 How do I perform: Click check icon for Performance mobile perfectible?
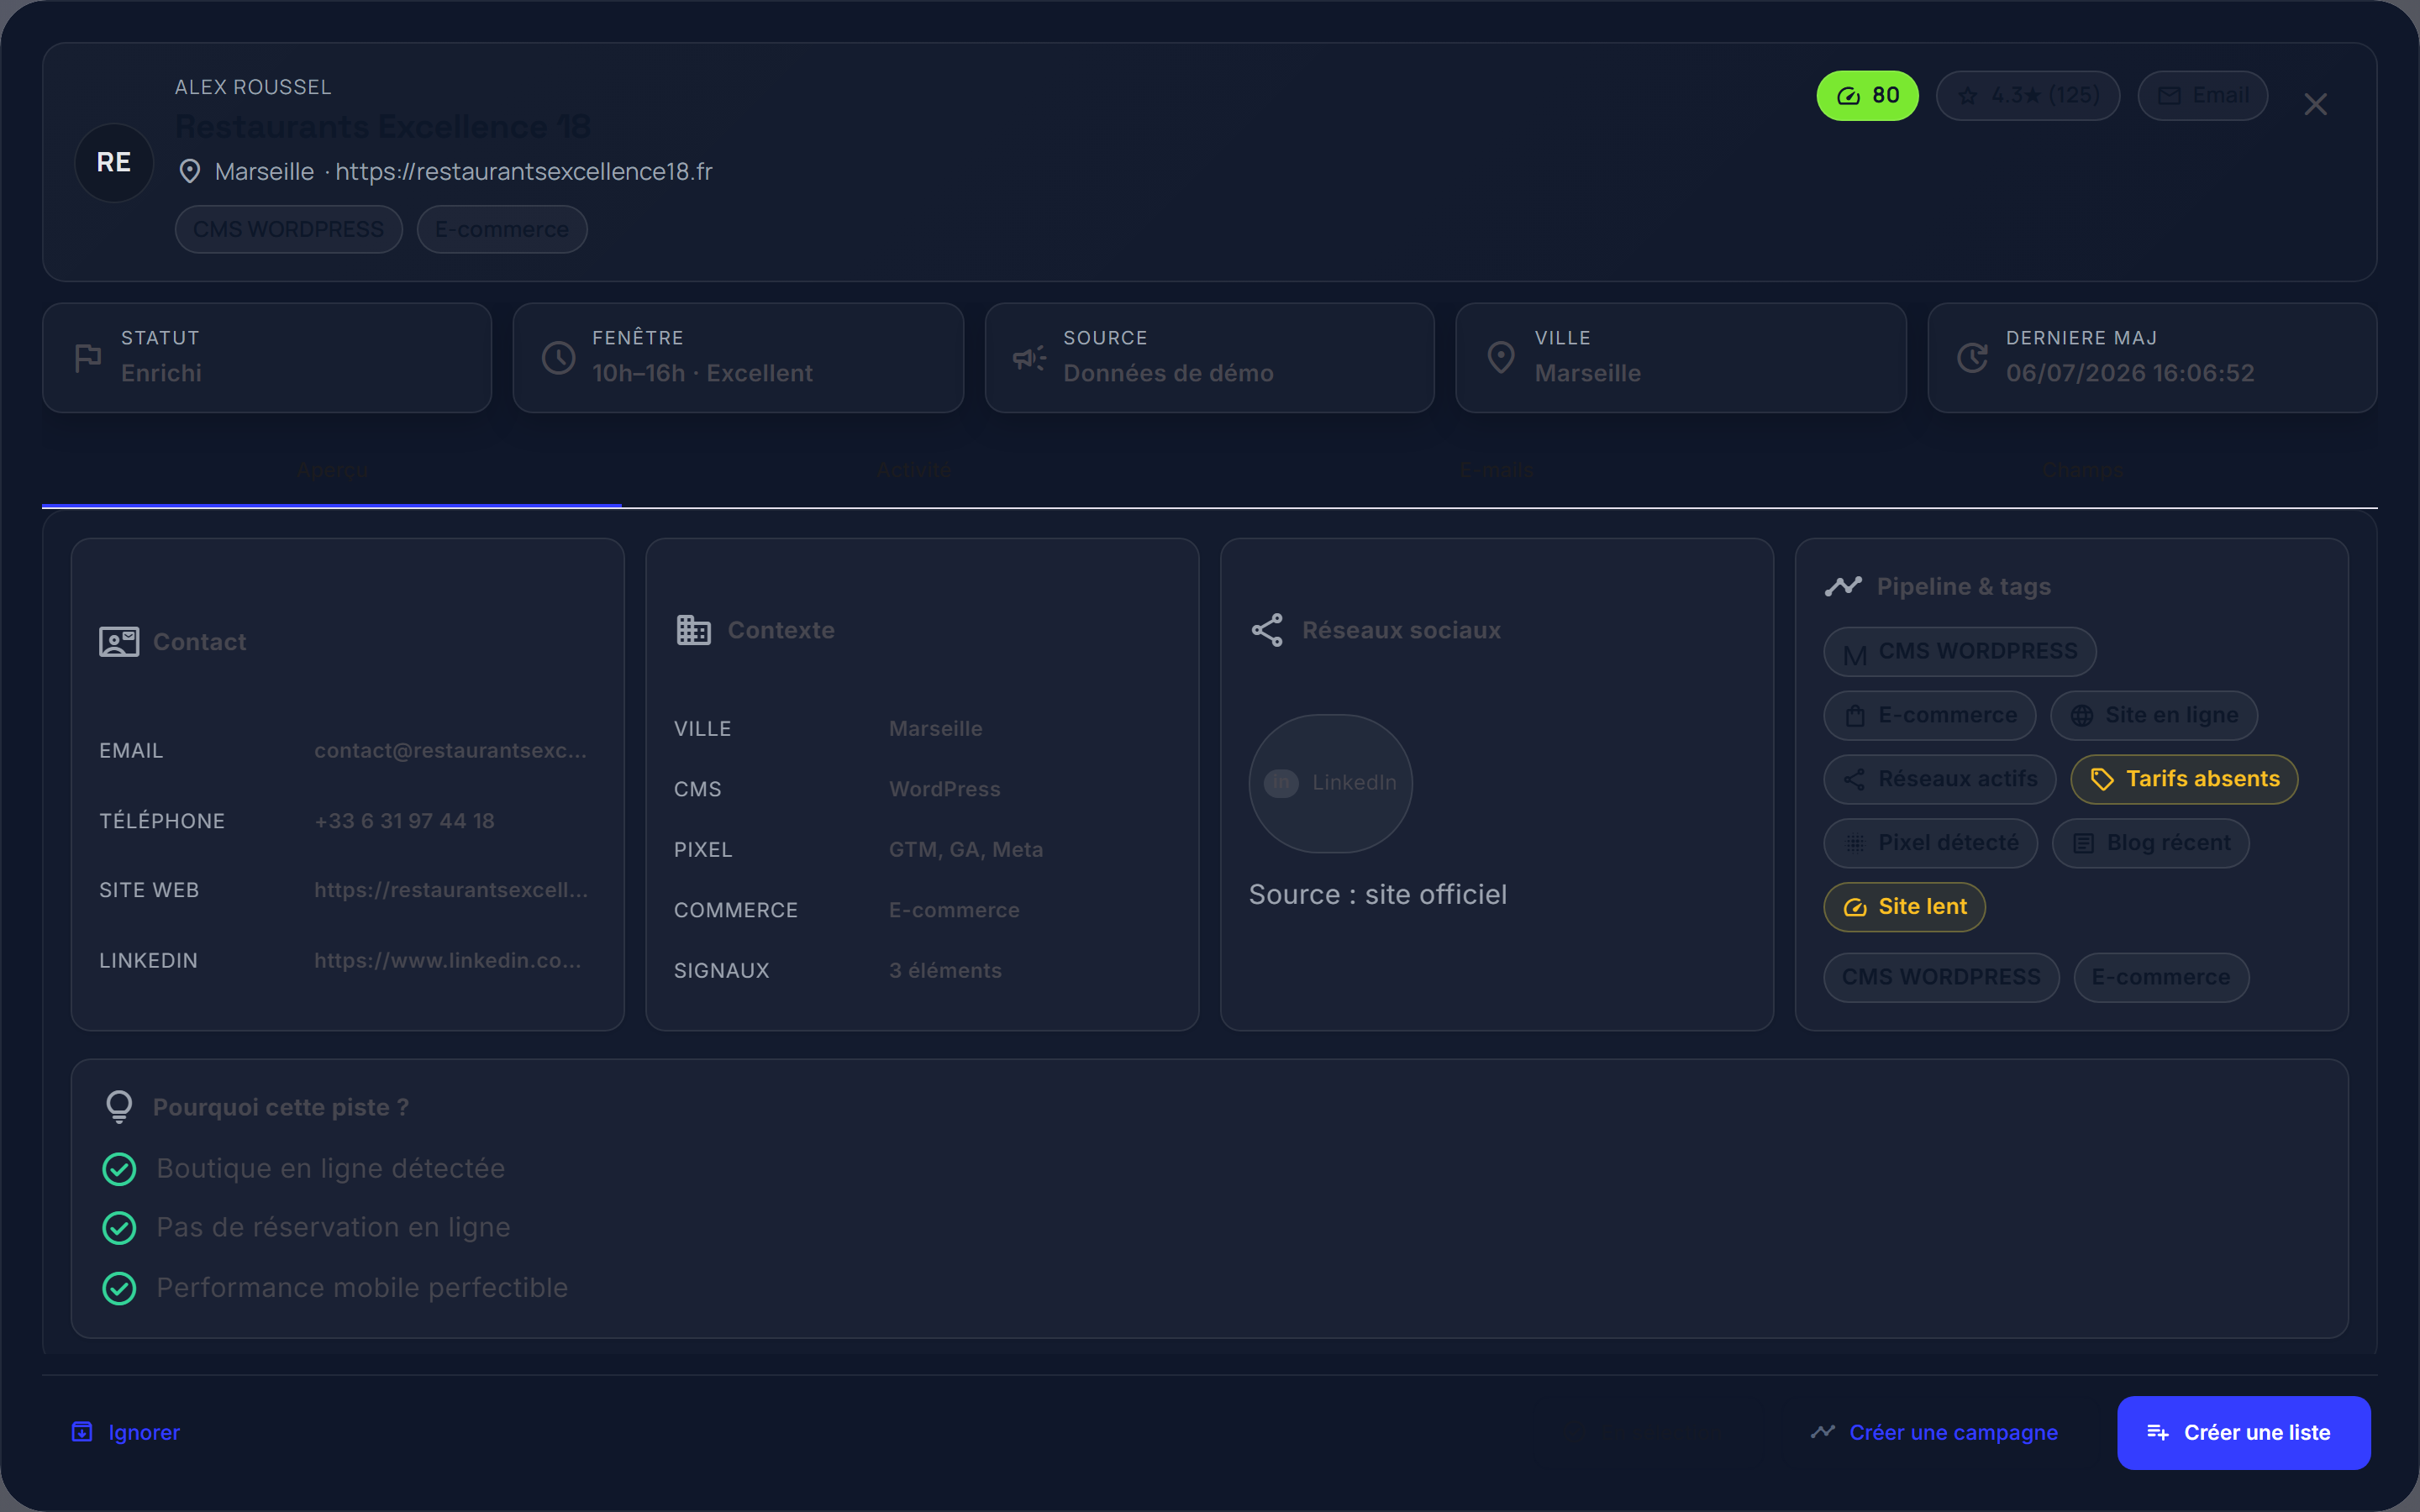[119, 1288]
